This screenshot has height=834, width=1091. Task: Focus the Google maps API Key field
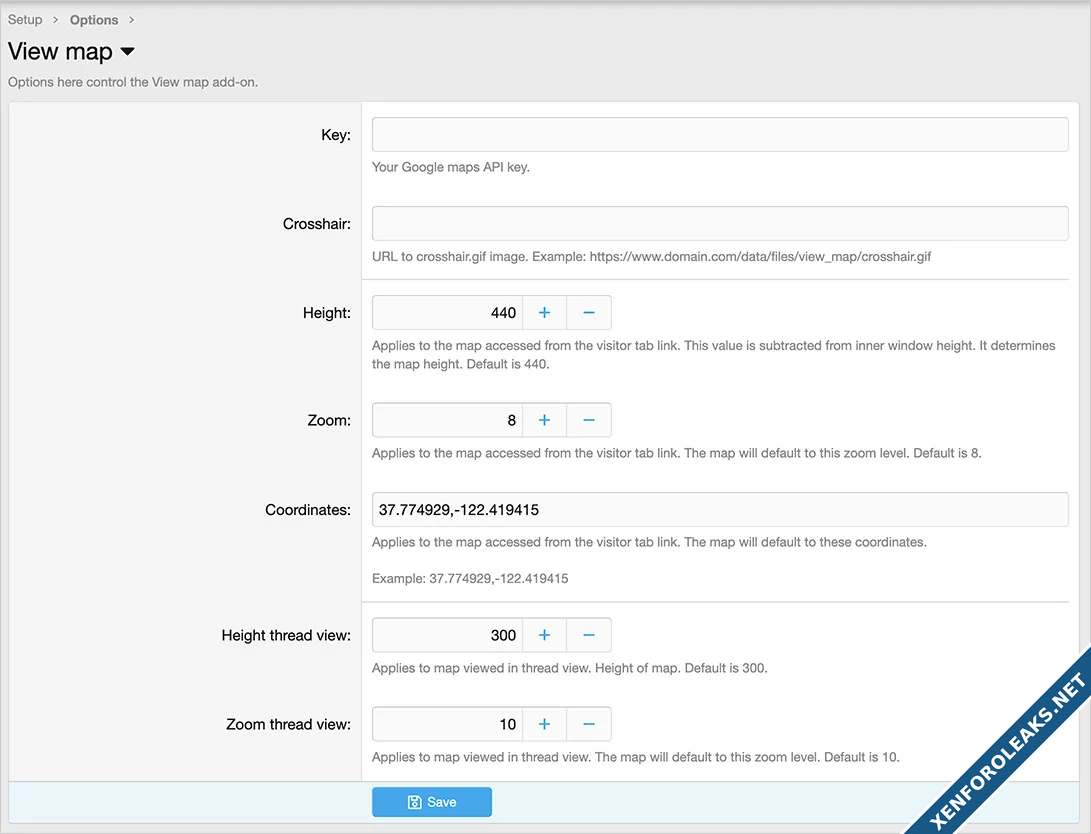pyautogui.click(x=720, y=135)
